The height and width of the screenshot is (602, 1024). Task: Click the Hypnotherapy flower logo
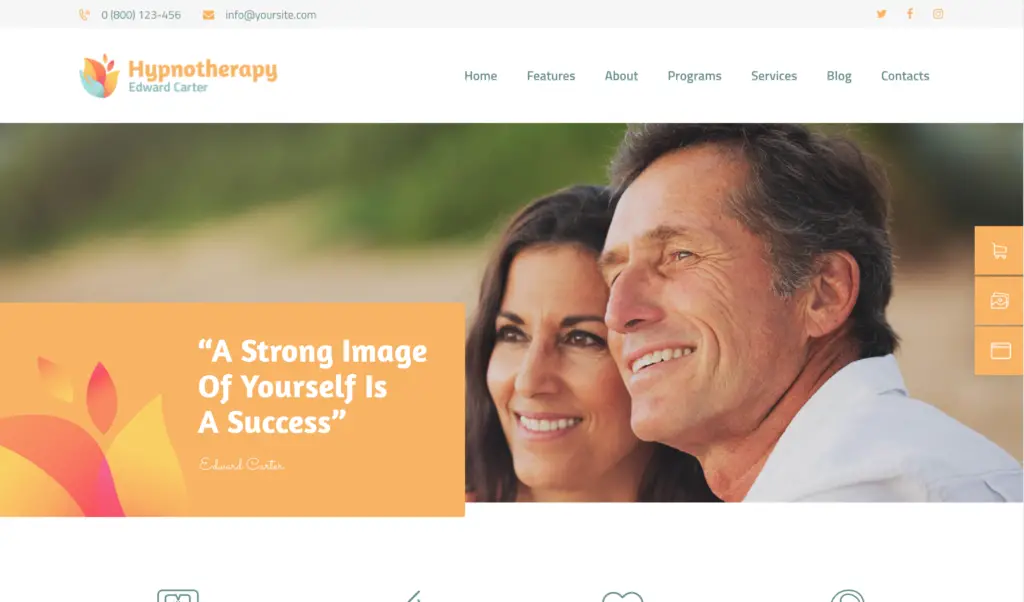[100, 76]
